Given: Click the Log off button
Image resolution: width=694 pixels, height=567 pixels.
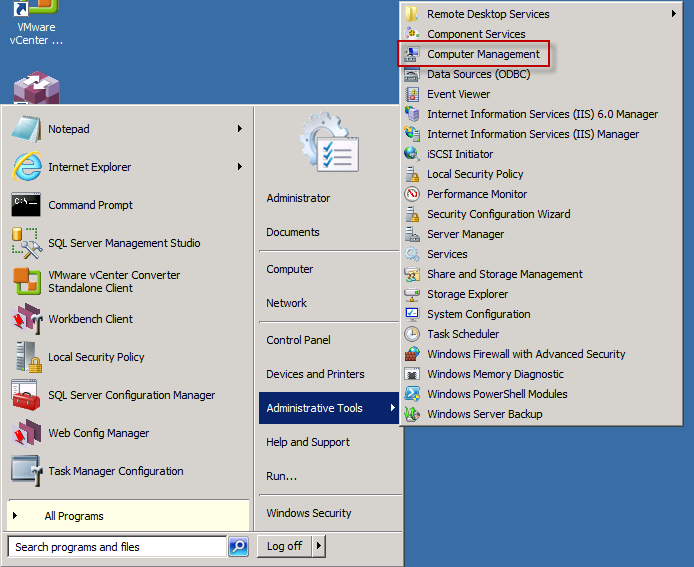Looking at the screenshot, I should point(285,546).
